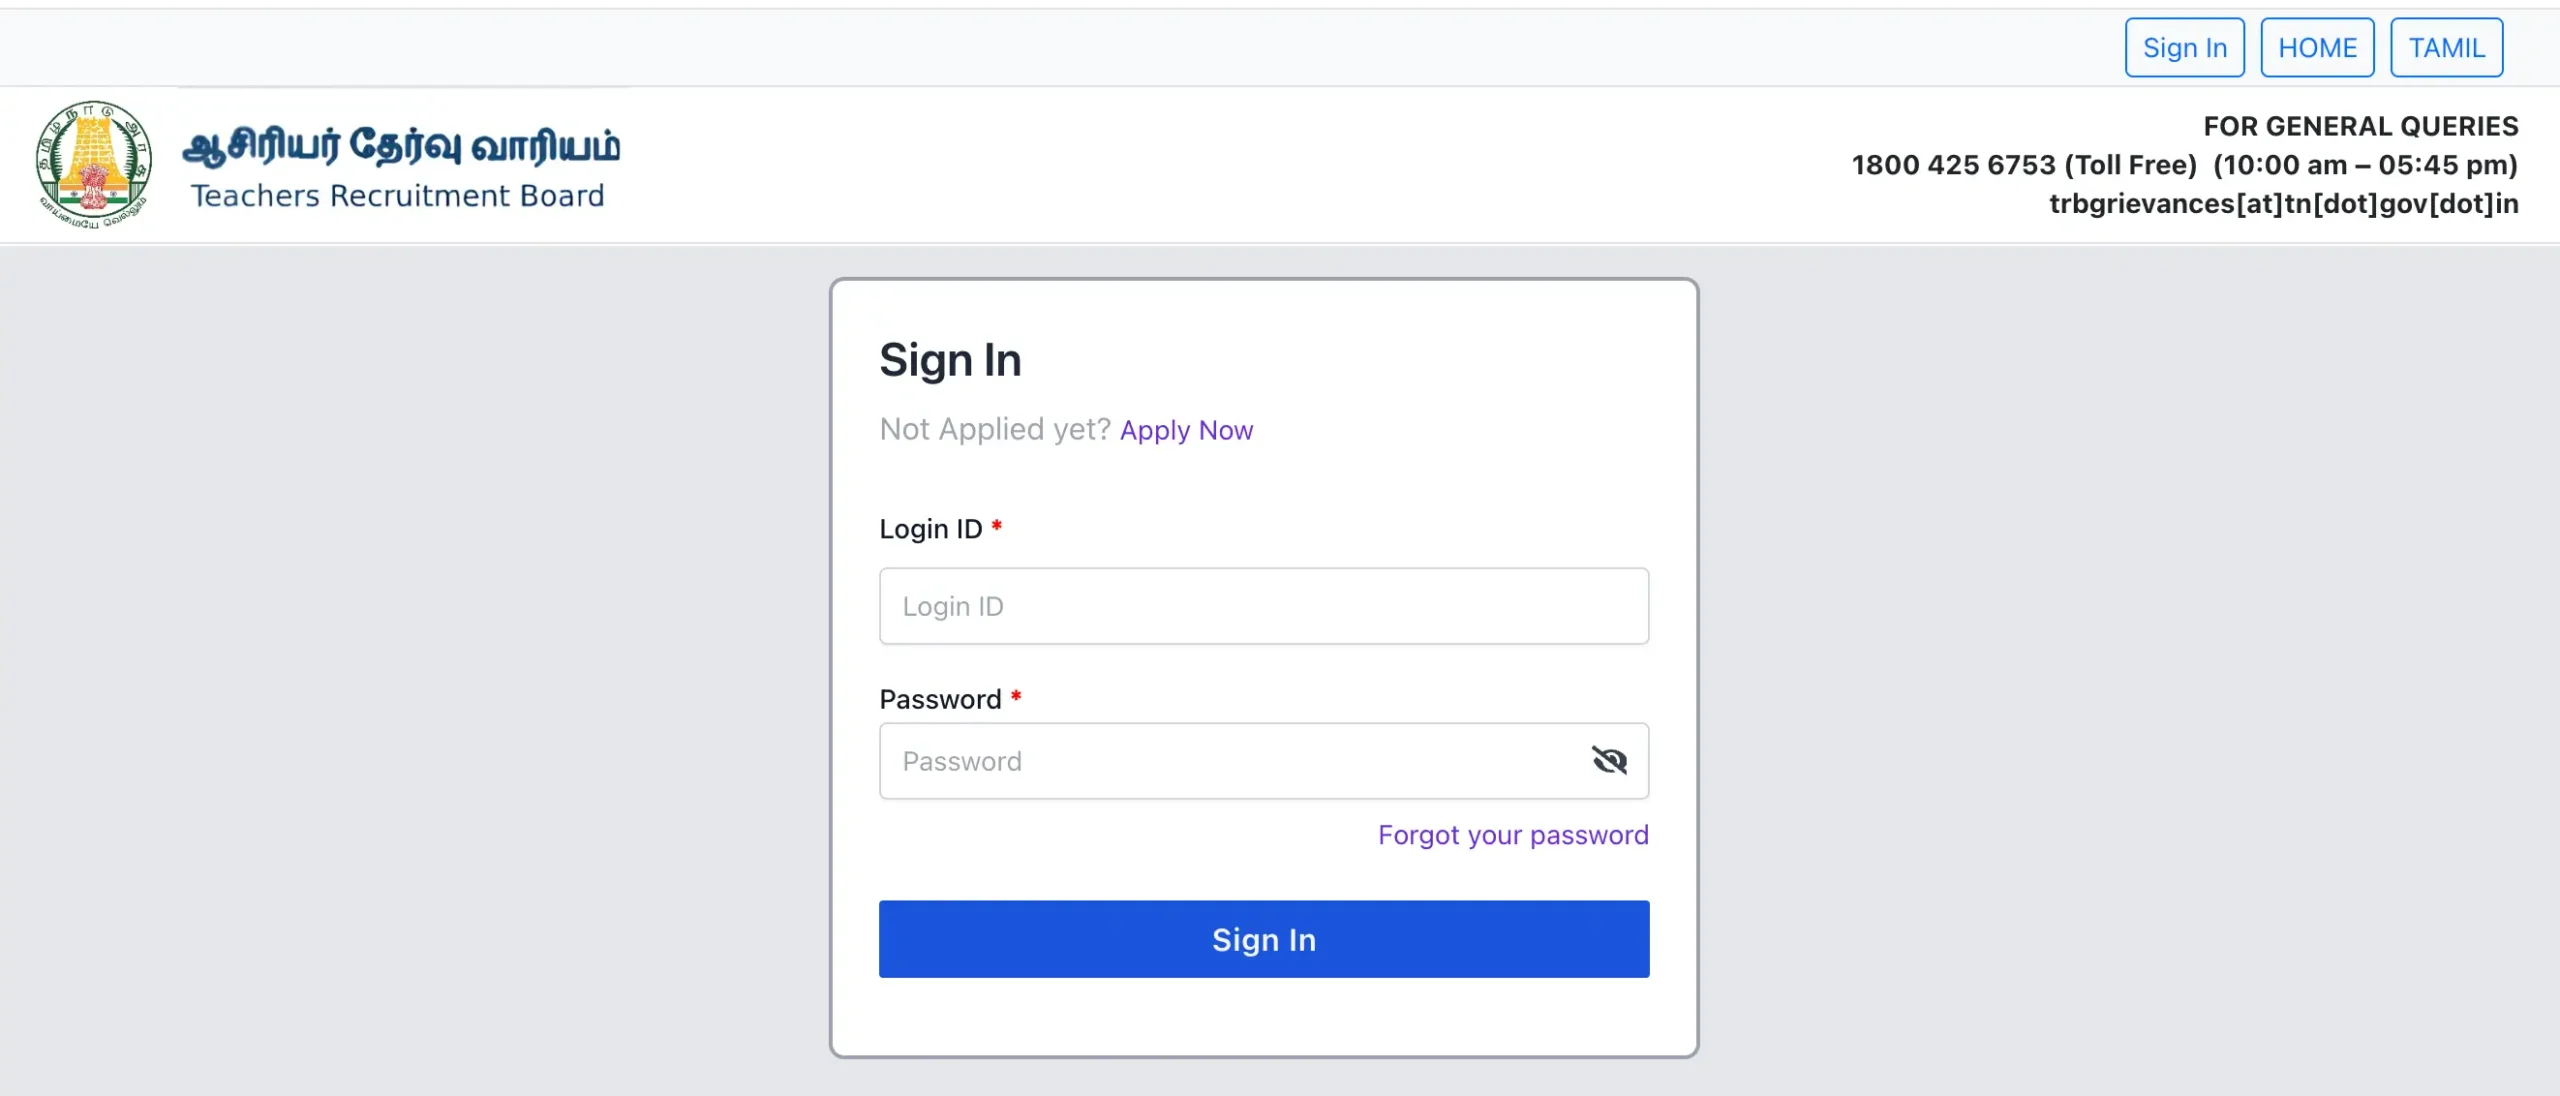The image size is (2560, 1096).
Task: Click the trbgrievances email address text
Action: pyautogui.click(x=2283, y=204)
